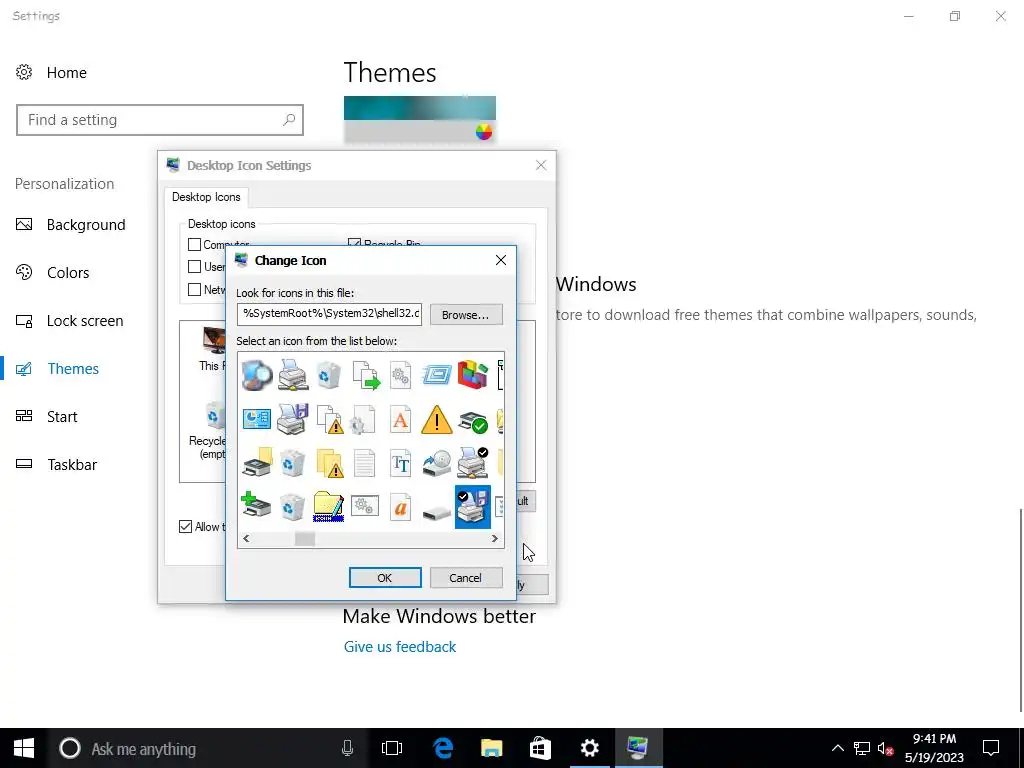Pick the documents with green arrow icon
This screenshot has height=768, width=1024.
tap(366, 376)
